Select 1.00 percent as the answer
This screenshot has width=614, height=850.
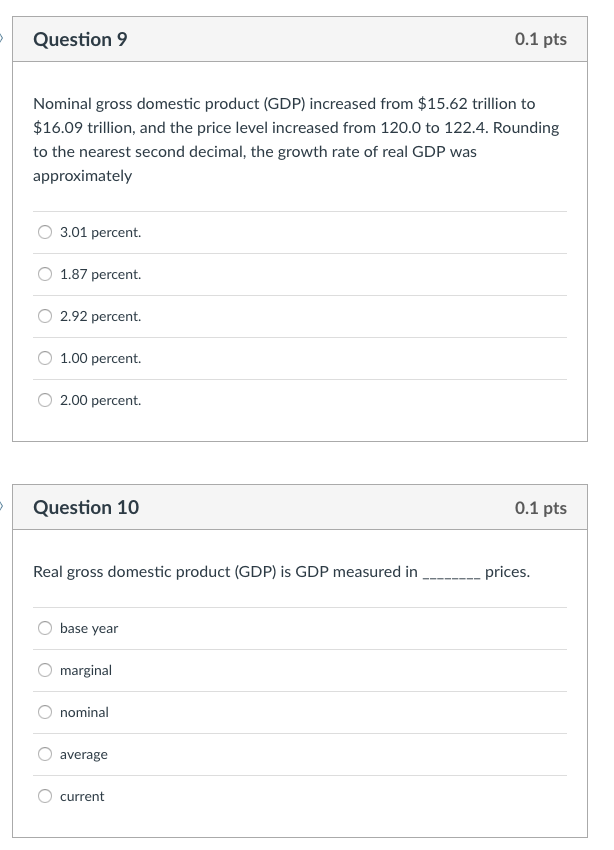click(x=45, y=358)
